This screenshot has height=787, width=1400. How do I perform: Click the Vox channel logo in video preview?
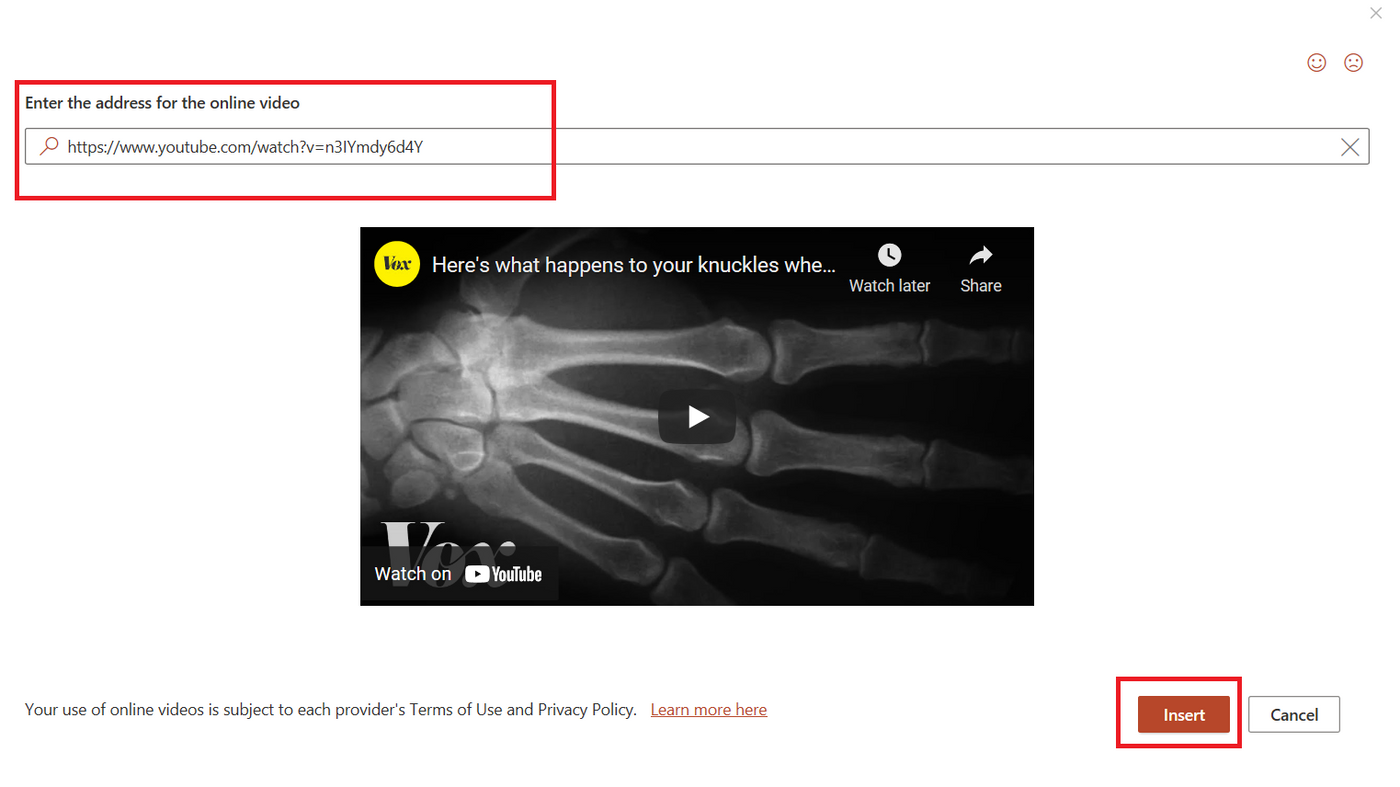pos(396,264)
